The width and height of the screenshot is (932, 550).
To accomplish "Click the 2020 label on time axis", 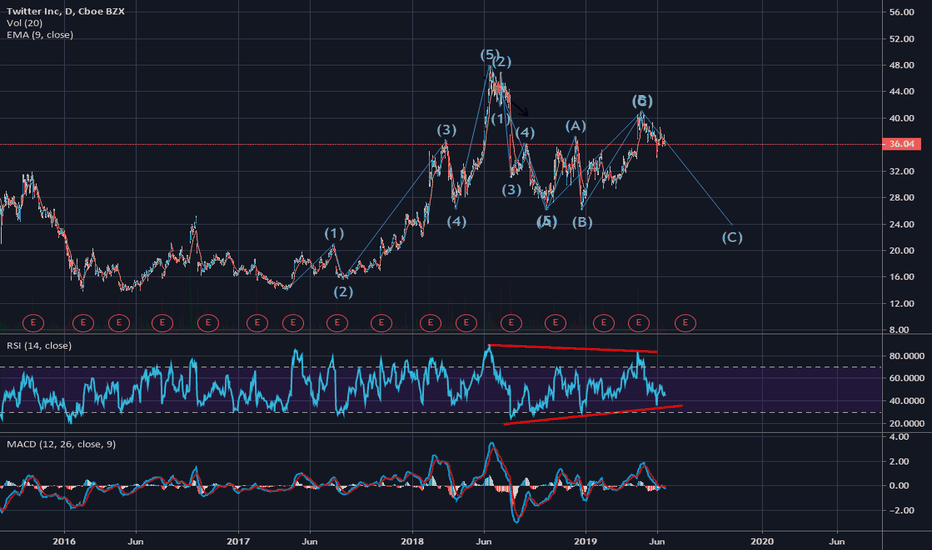I will pos(762,541).
